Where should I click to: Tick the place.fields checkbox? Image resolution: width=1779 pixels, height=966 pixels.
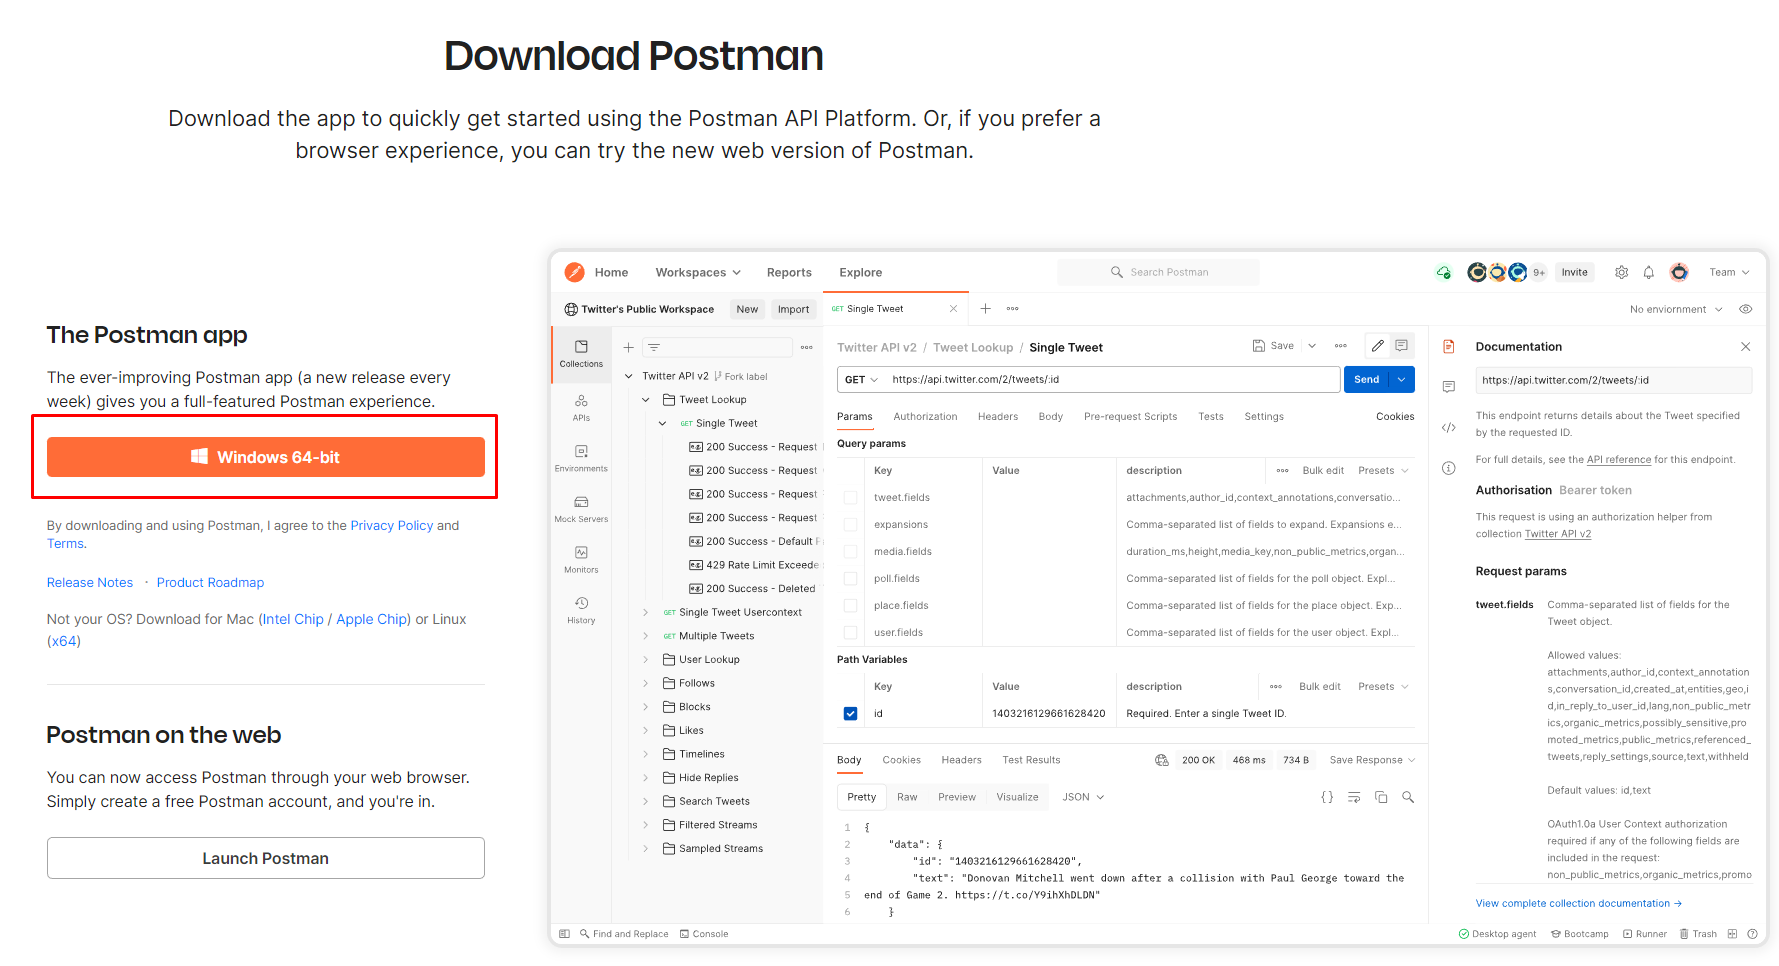850,605
